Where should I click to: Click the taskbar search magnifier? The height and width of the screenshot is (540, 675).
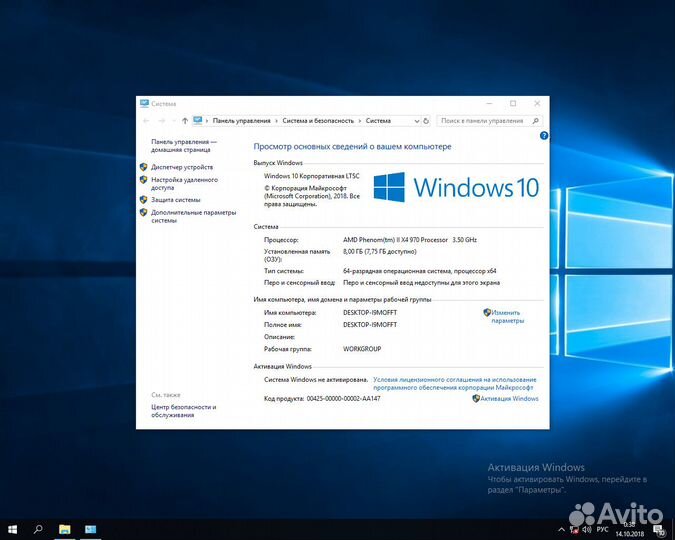tap(38, 528)
